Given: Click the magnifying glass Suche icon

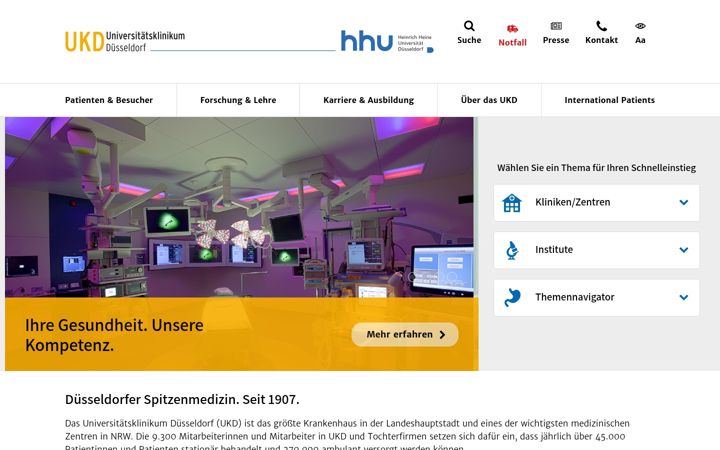Looking at the screenshot, I should click(x=469, y=26).
